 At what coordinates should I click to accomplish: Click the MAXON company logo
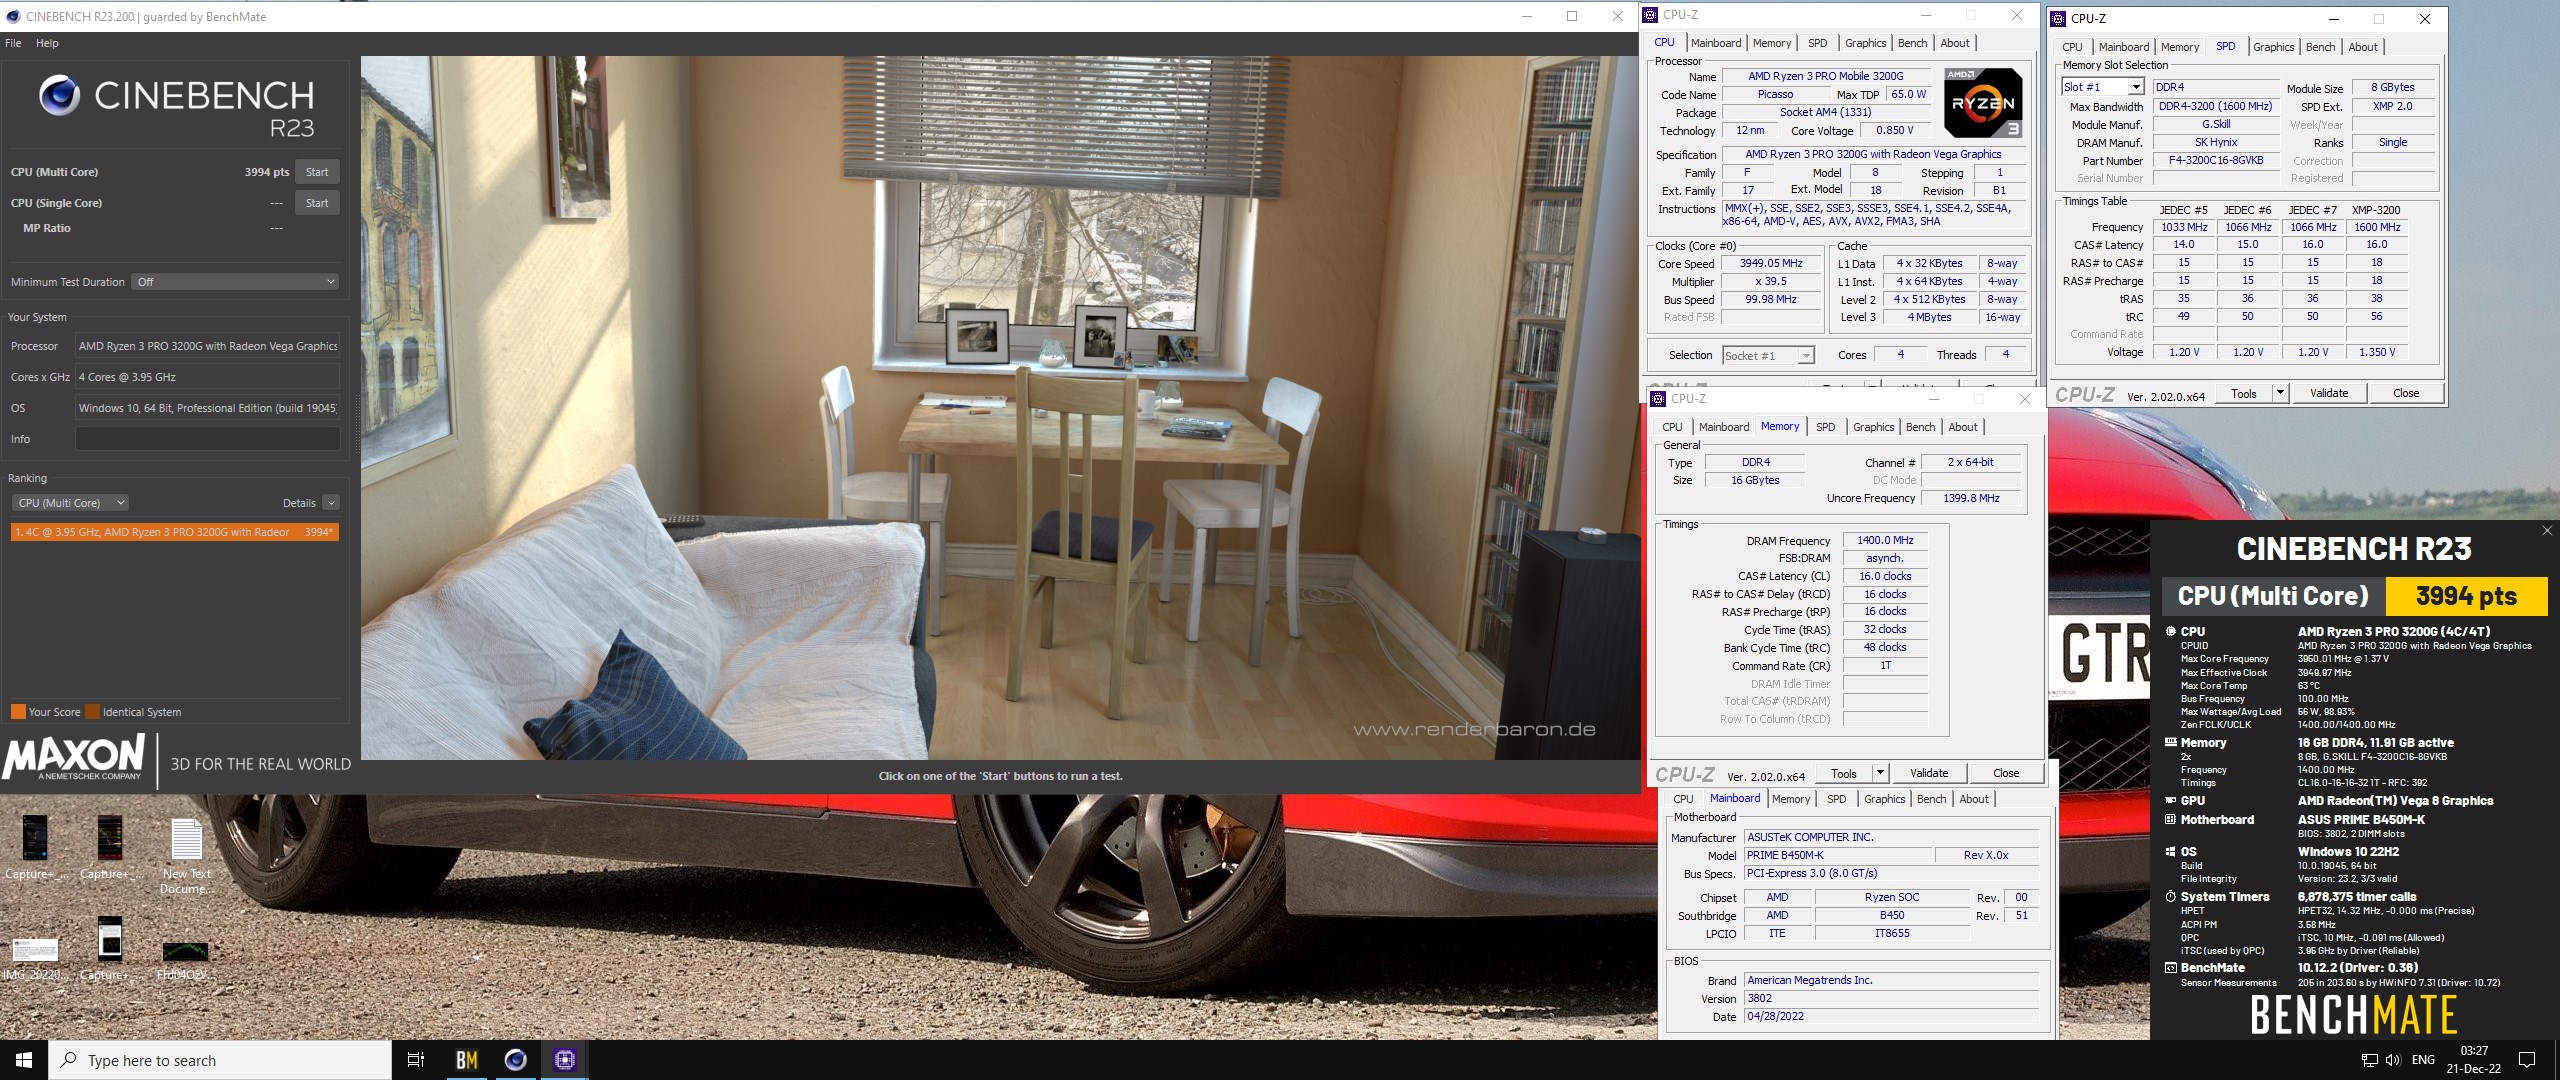75,758
